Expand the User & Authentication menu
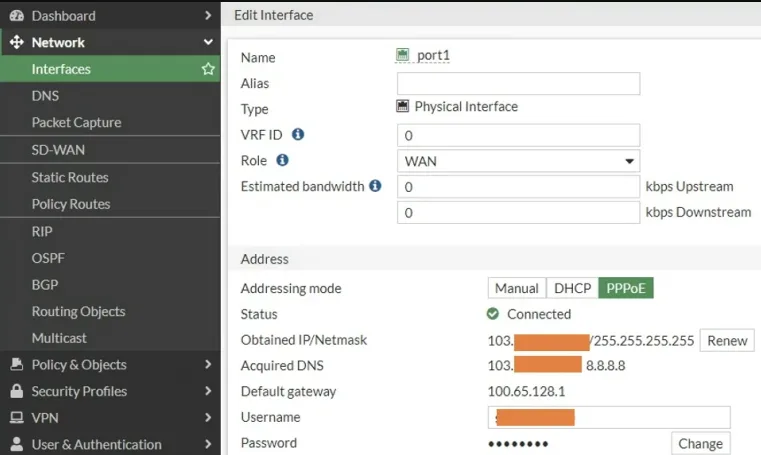Screen dimensions: 761x455 [110, 444]
